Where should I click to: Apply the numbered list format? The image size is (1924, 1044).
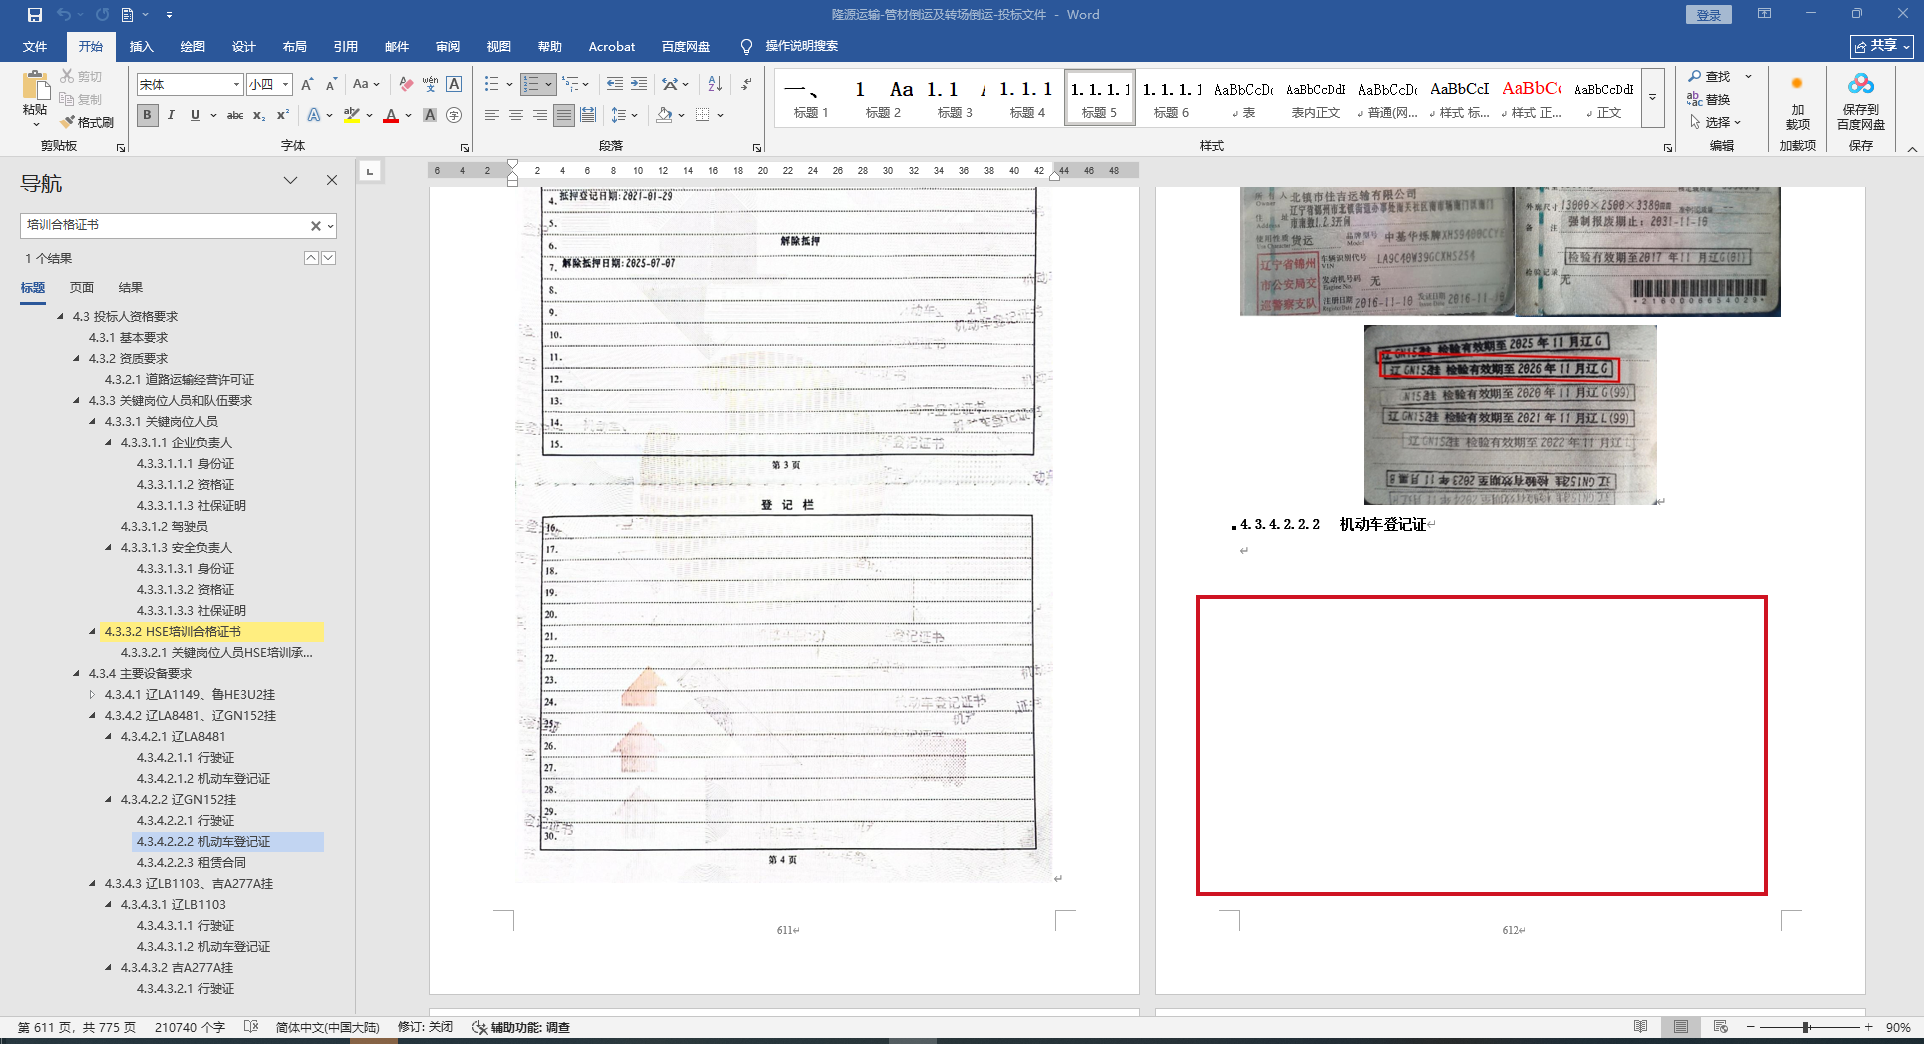531,84
